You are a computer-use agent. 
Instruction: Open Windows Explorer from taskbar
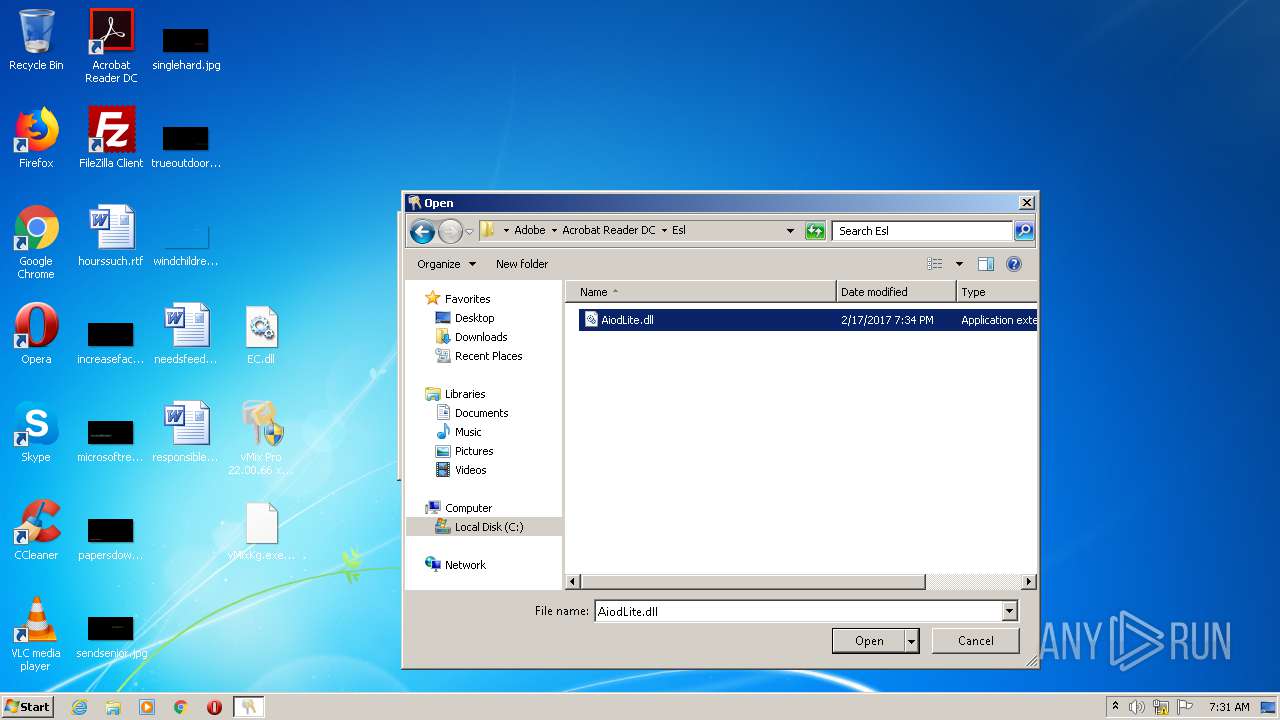113,707
